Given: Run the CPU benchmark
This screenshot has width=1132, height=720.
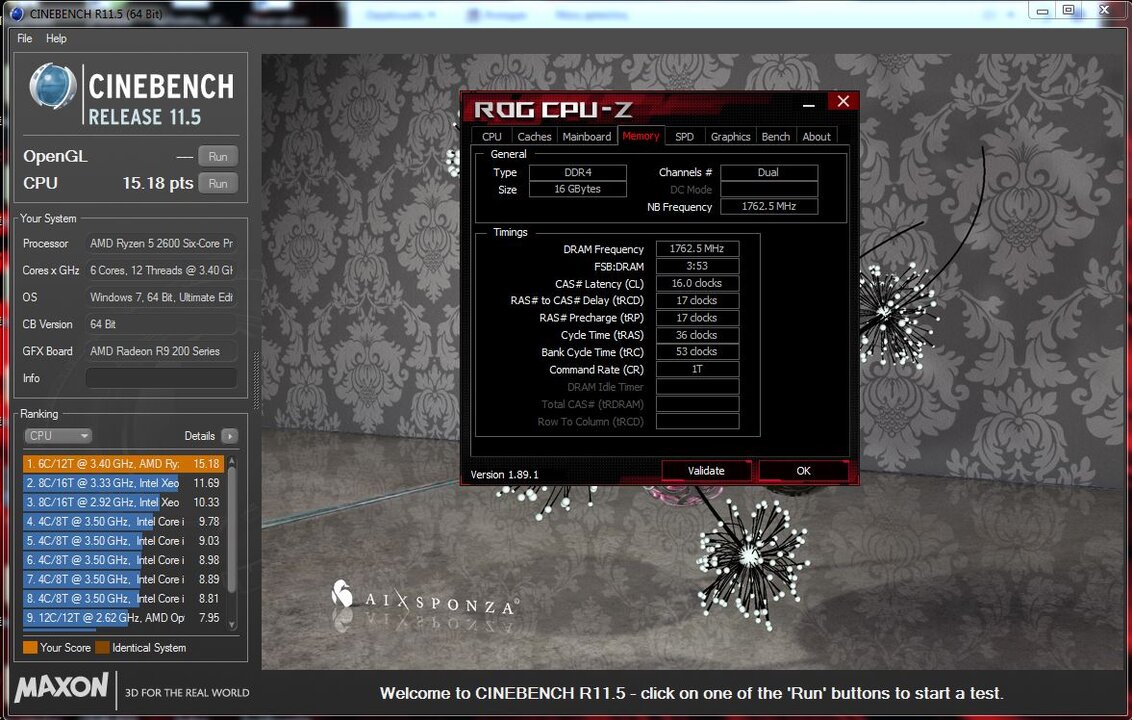Looking at the screenshot, I should (x=218, y=183).
